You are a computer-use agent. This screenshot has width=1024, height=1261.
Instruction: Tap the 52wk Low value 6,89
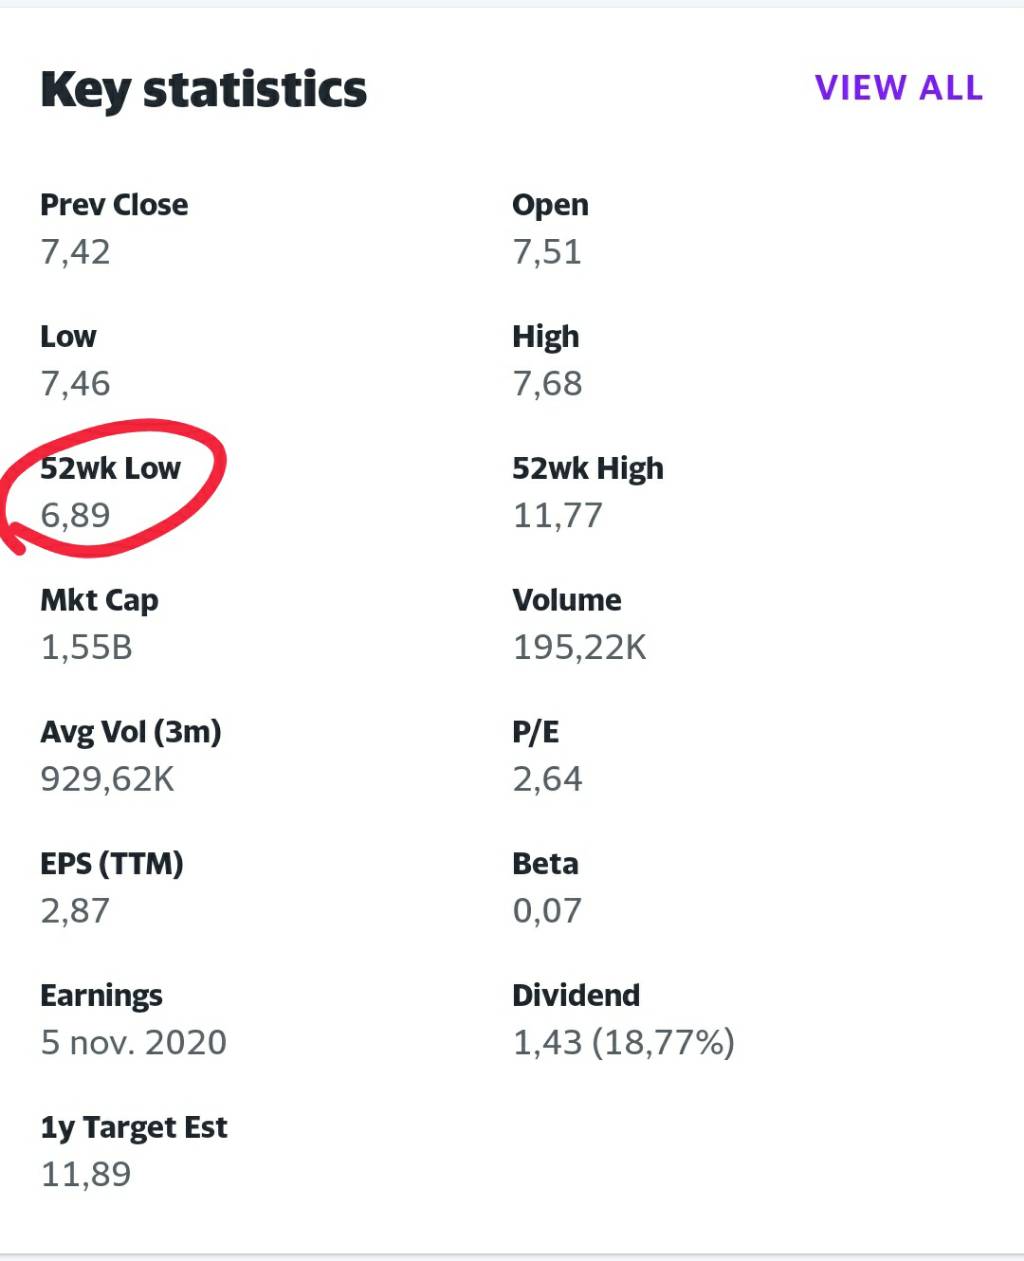(x=75, y=516)
